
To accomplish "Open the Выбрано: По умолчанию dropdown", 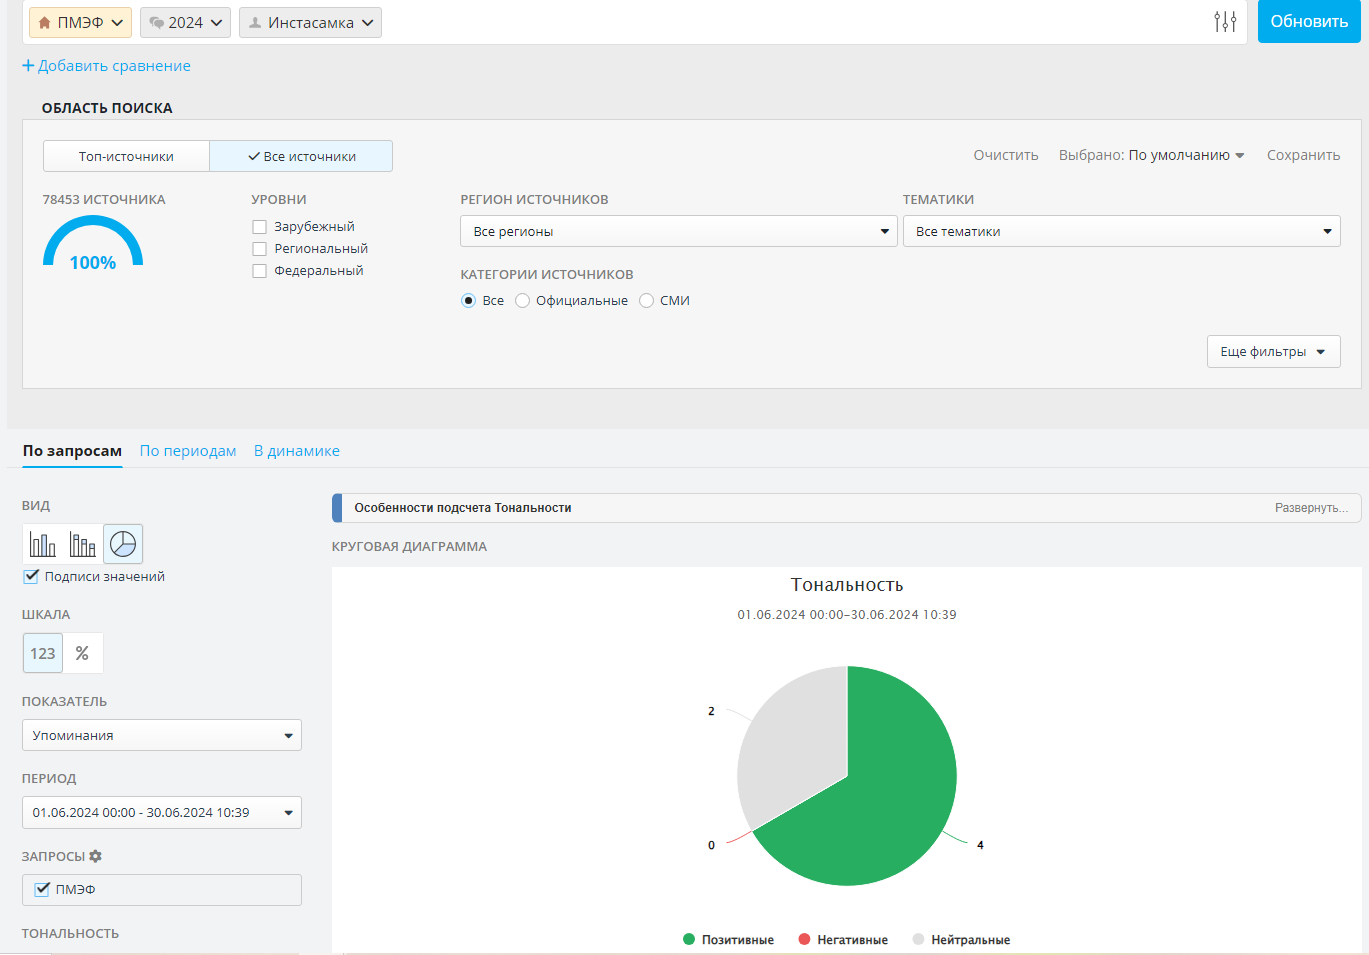I will click(x=1151, y=155).
